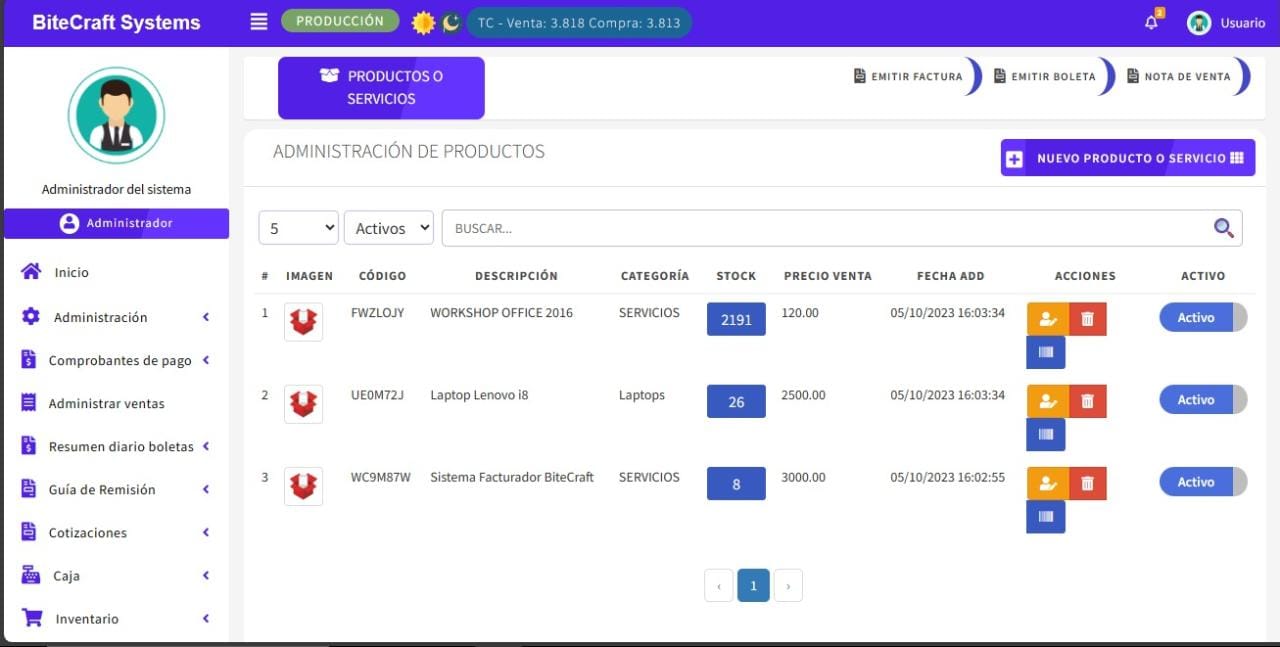The image size is (1280, 647).
Task: Open the sidebar hamburger menu
Action: click(258, 21)
